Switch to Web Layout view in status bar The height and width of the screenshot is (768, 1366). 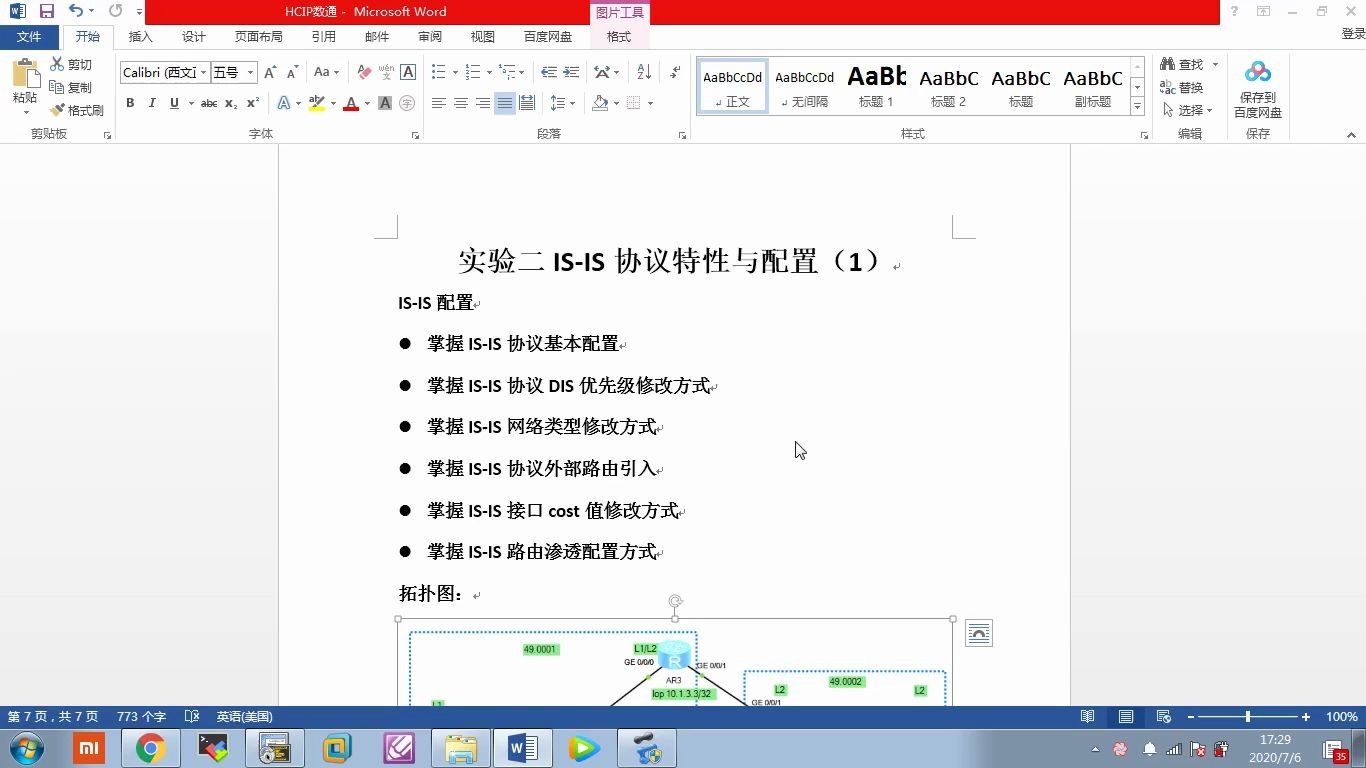pos(1163,717)
